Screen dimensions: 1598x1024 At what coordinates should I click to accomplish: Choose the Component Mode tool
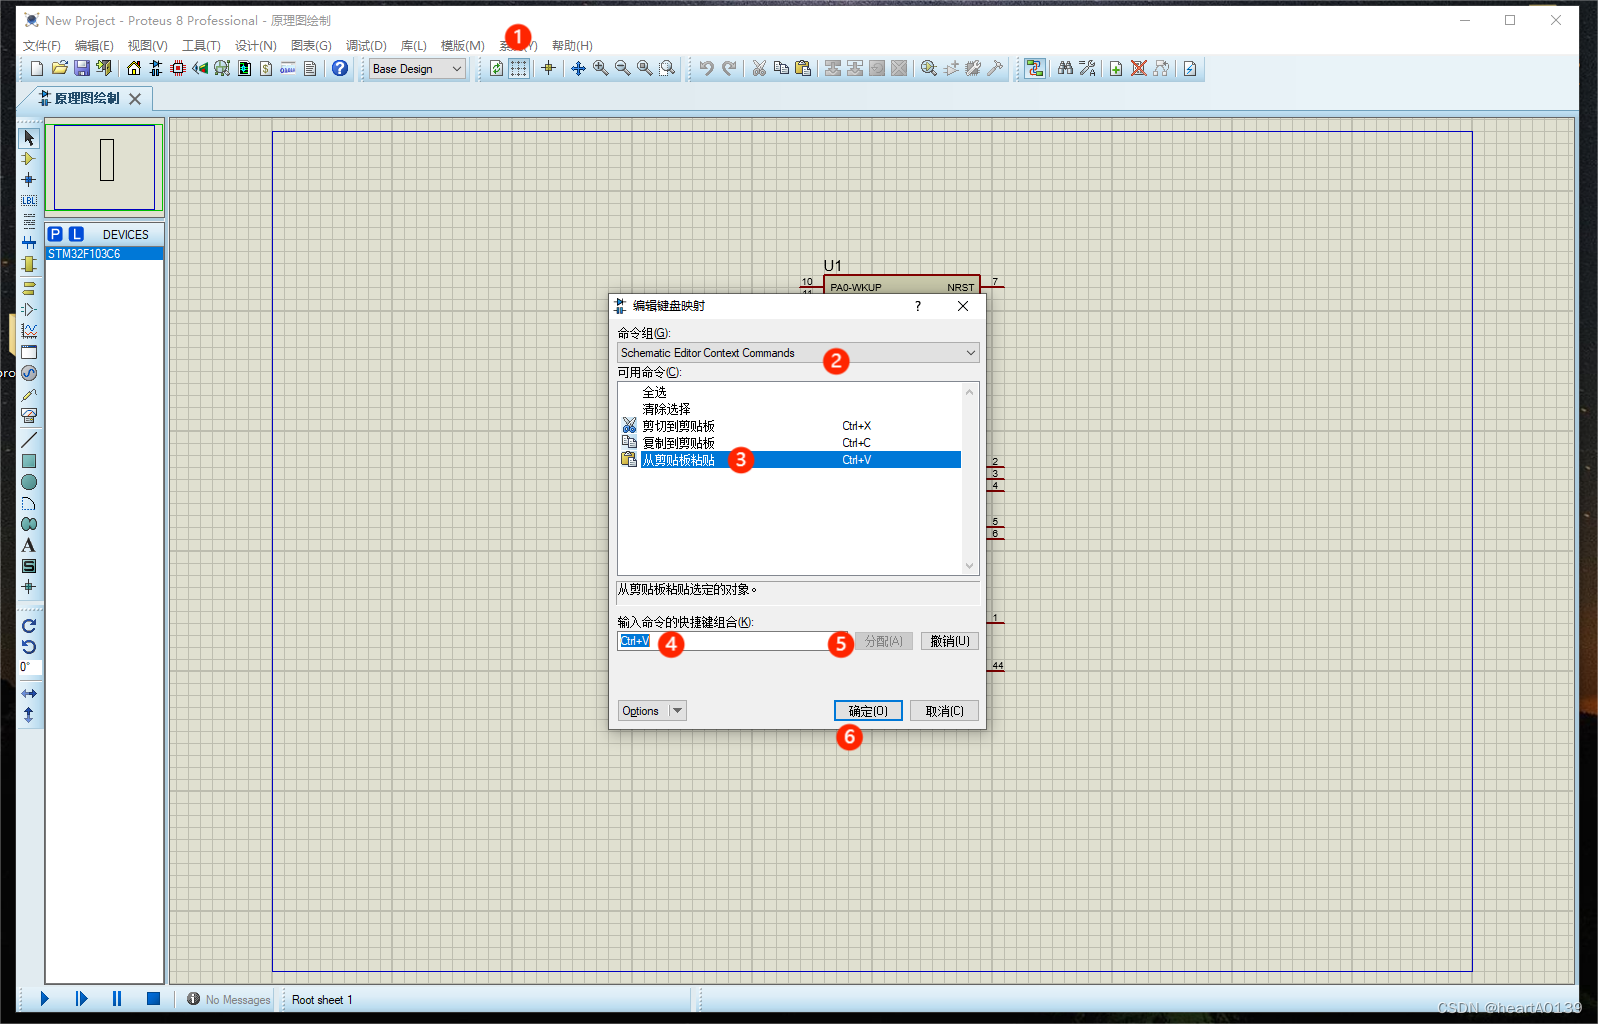pyautogui.click(x=29, y=159)
